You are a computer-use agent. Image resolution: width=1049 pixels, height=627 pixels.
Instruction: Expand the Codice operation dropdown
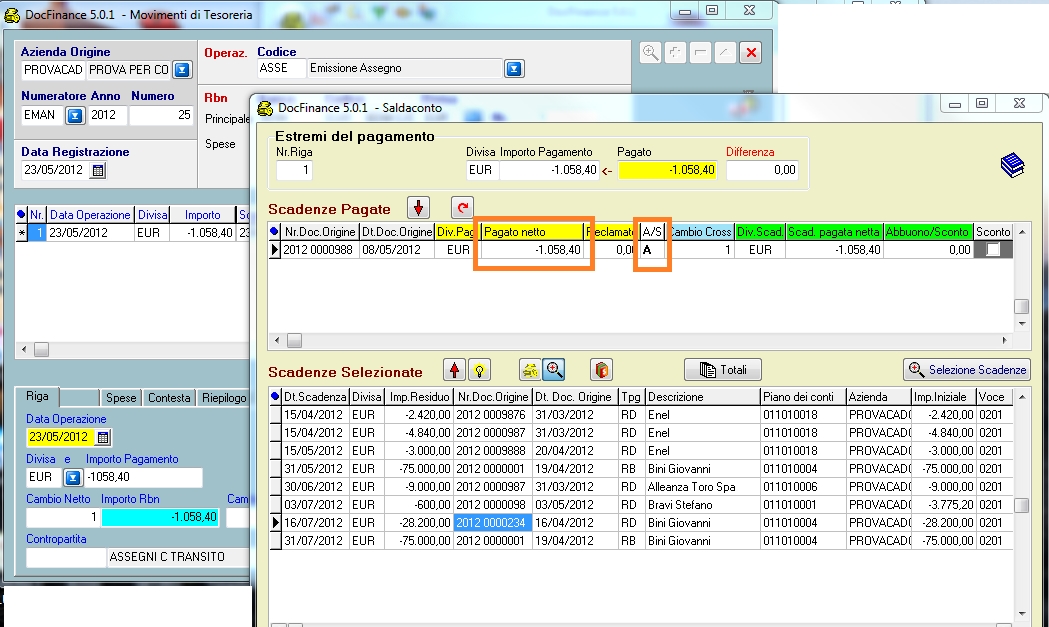tap(513, 69)
